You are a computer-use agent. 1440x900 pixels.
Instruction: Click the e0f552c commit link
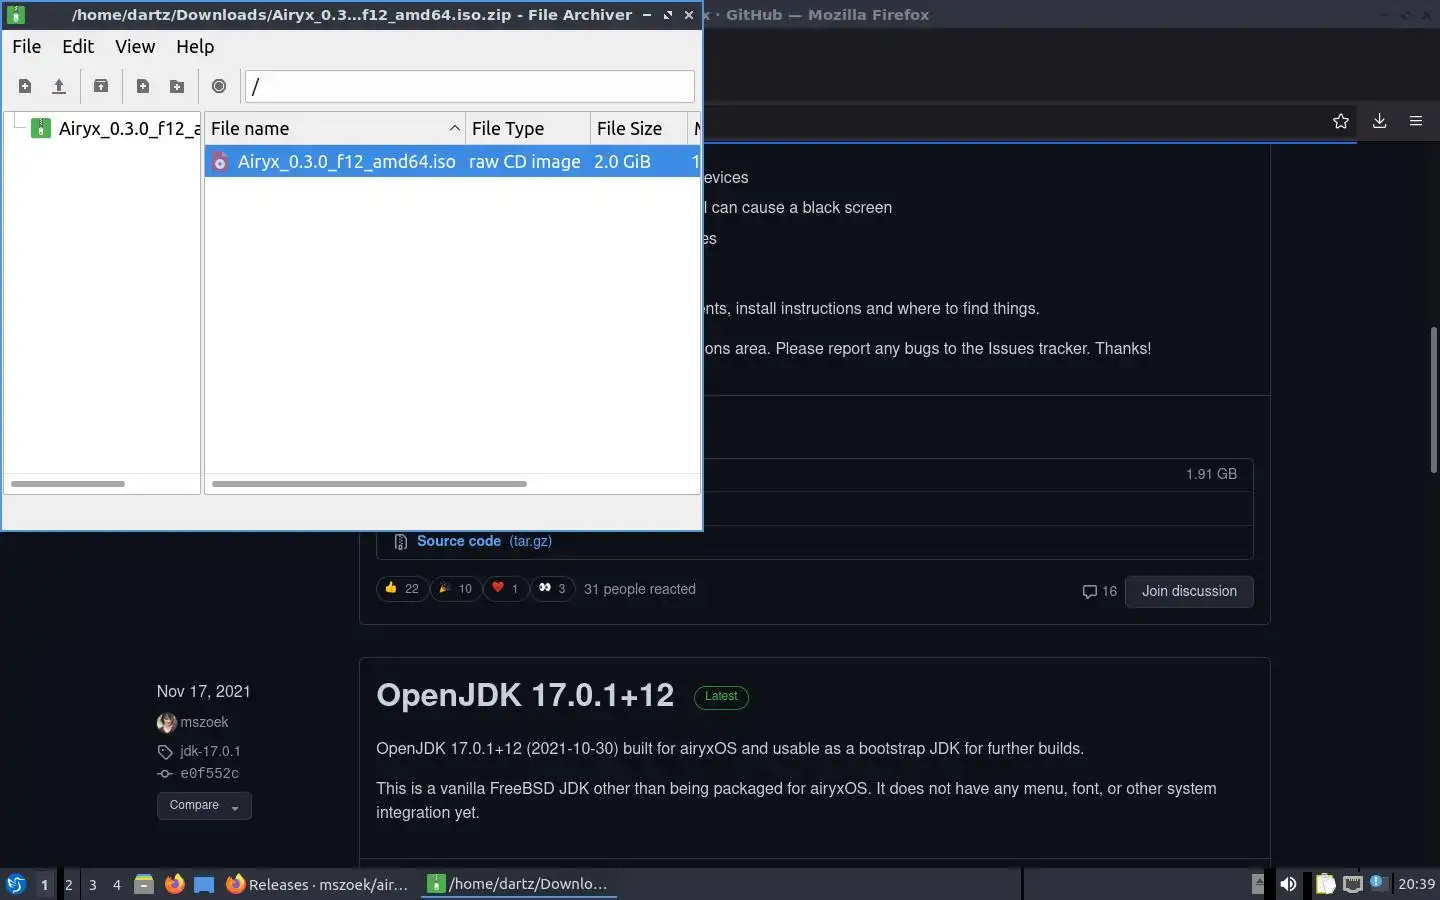pyautogui.click(x=209, y=773)
